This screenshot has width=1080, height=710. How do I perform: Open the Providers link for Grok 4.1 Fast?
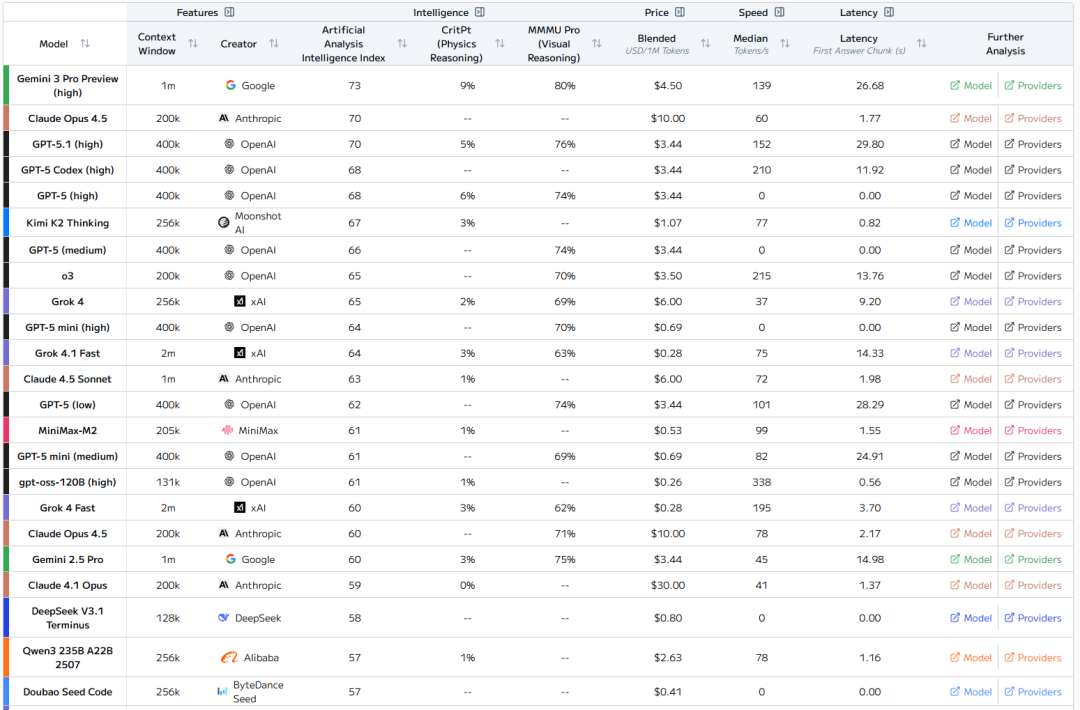tap(1033, 353)
